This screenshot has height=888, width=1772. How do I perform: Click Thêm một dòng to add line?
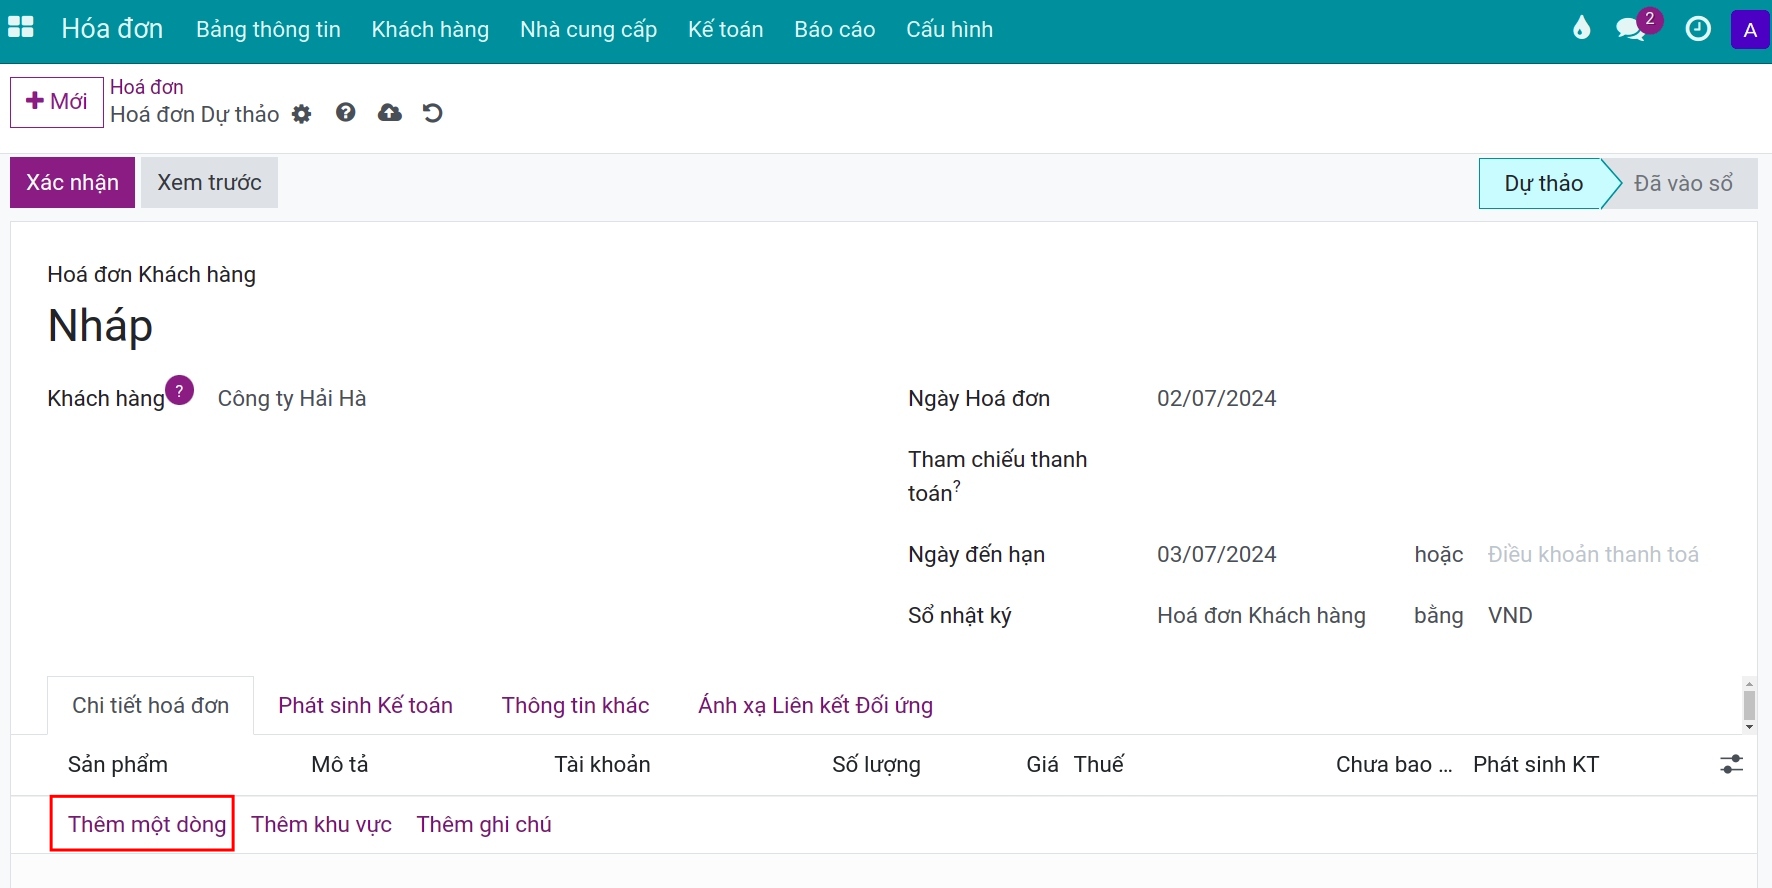point(147,825)
